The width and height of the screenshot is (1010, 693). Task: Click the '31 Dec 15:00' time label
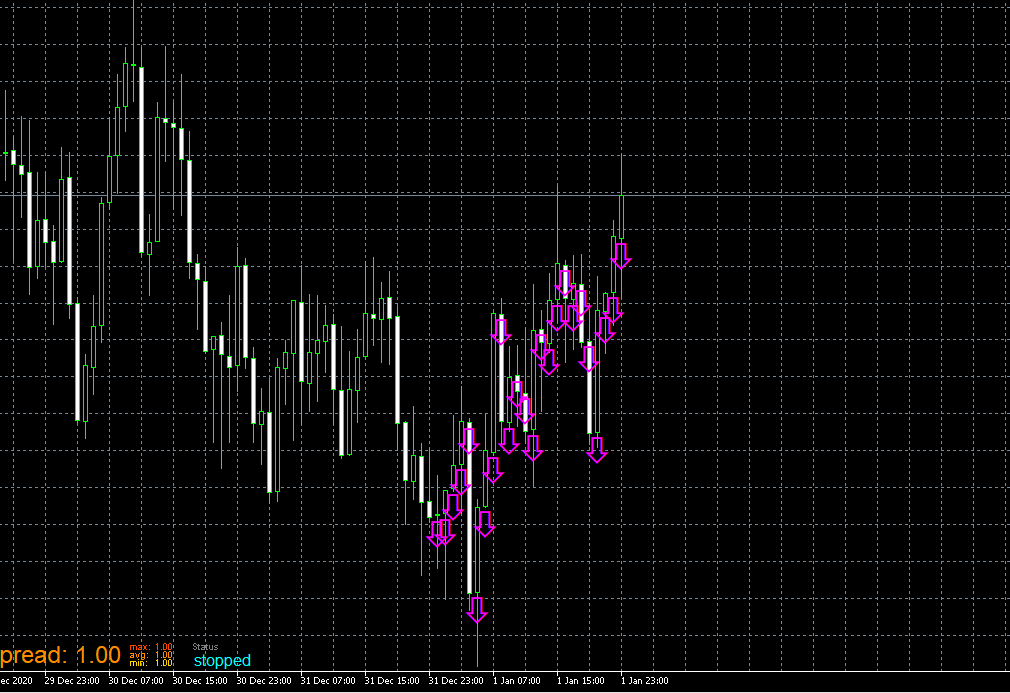tap(392, 681)
